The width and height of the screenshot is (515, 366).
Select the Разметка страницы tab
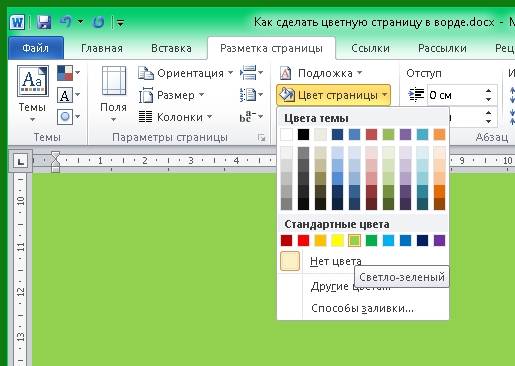click(271, 48)
